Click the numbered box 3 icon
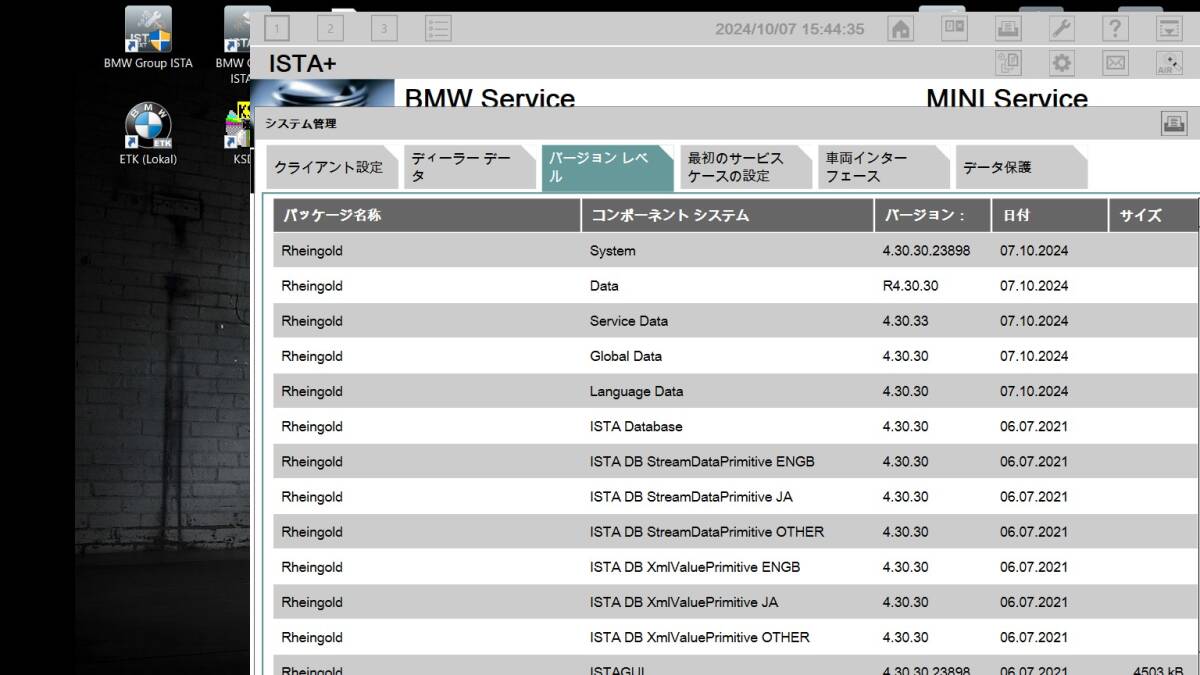The image size is (1200, 675). (384, 29)
